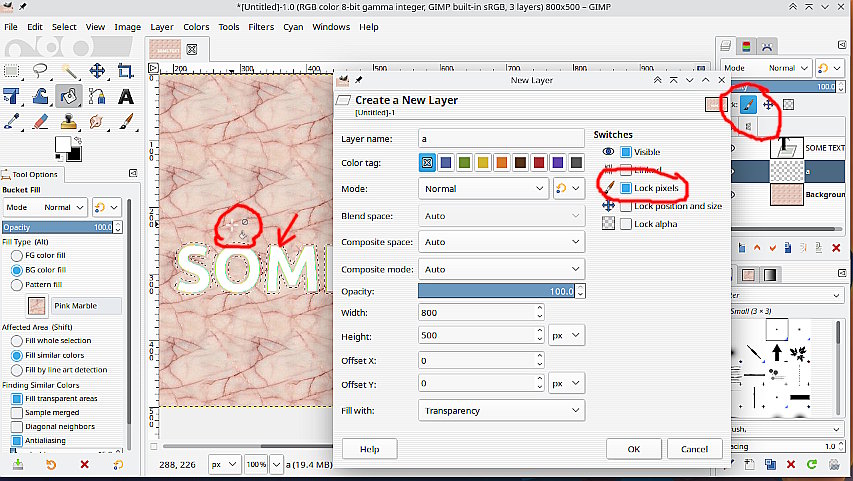
Task: Toggle the Lock pixels checkbox
Action: [626, 188]
